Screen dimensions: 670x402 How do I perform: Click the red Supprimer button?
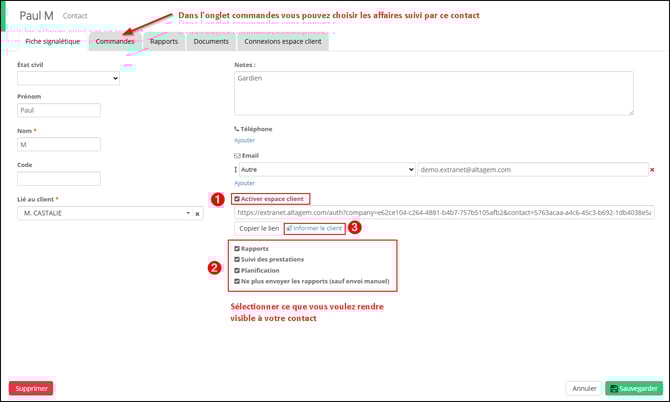tap(31, 388)
